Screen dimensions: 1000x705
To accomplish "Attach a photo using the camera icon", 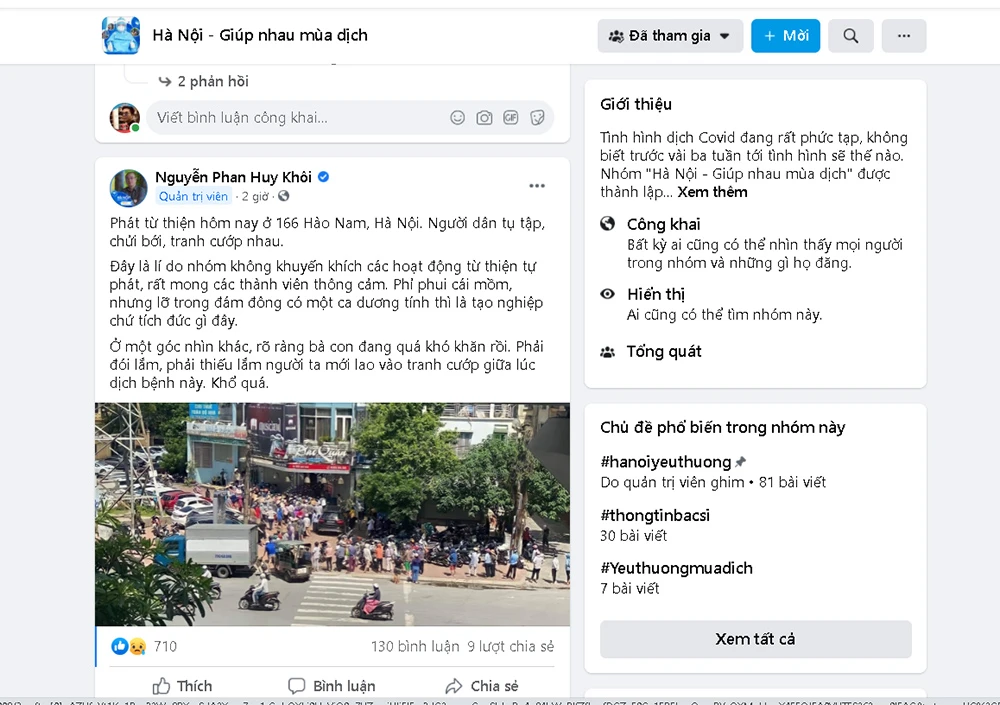I will pyautogui.click(x=484, y=117).
